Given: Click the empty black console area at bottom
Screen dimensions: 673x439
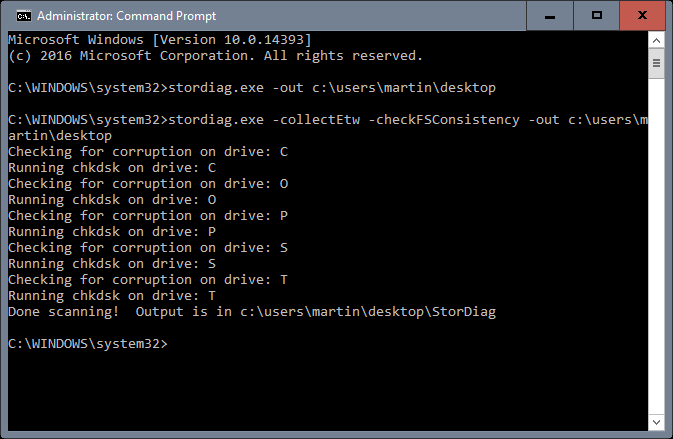Looking at the screenshot, I should point(326,393).
